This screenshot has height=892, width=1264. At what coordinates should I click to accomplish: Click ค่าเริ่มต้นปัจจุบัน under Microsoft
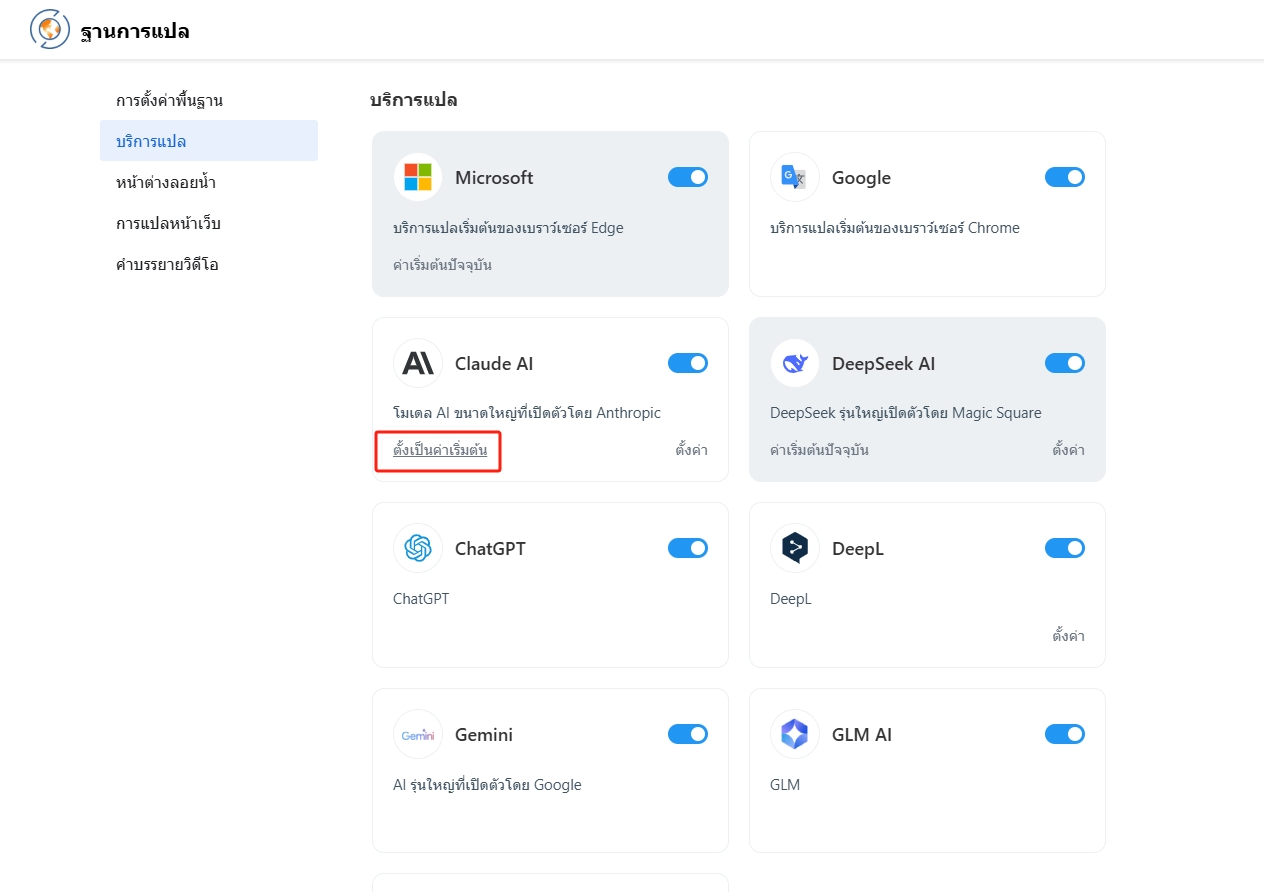[442, 265]
